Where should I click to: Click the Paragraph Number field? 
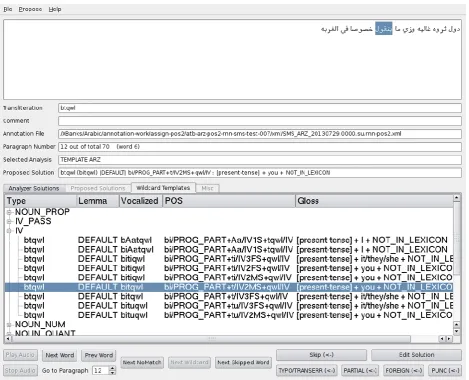[260, 147]
